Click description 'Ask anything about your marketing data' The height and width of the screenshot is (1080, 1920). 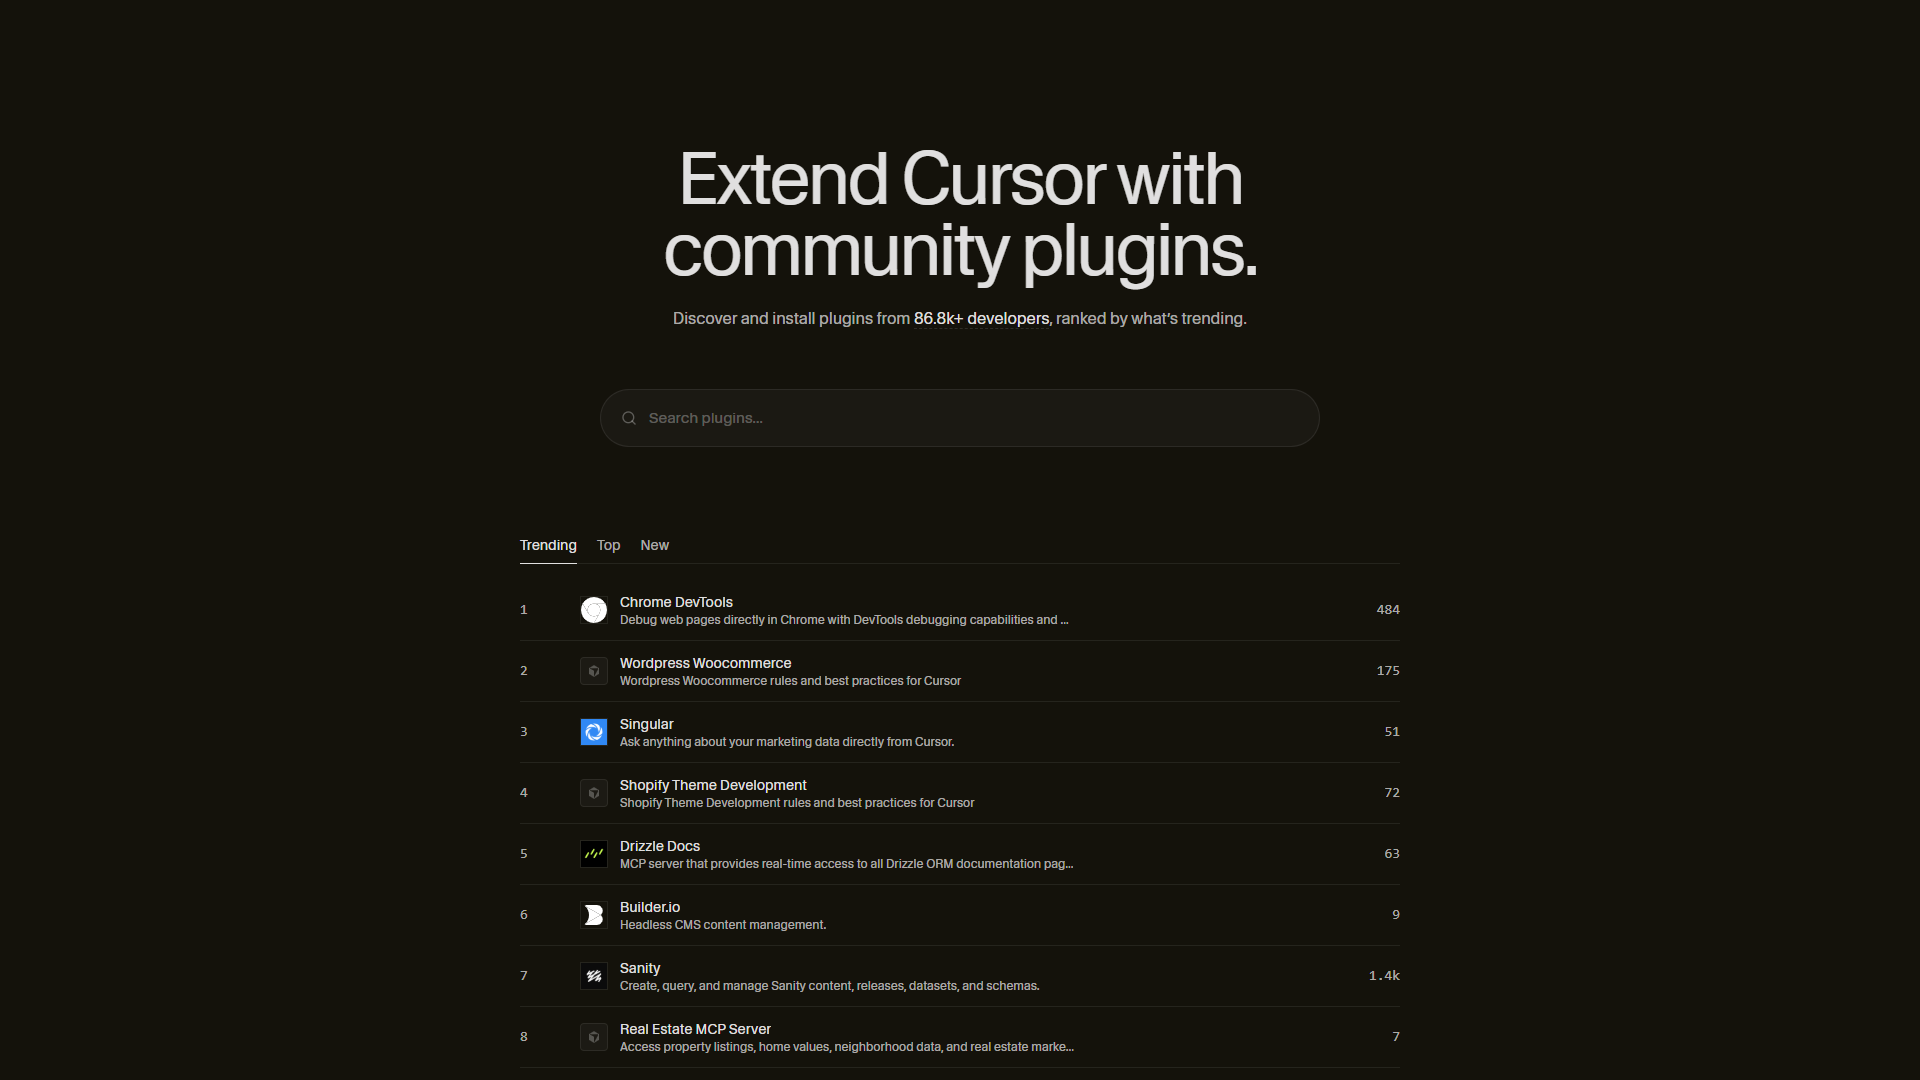[787, 742]
